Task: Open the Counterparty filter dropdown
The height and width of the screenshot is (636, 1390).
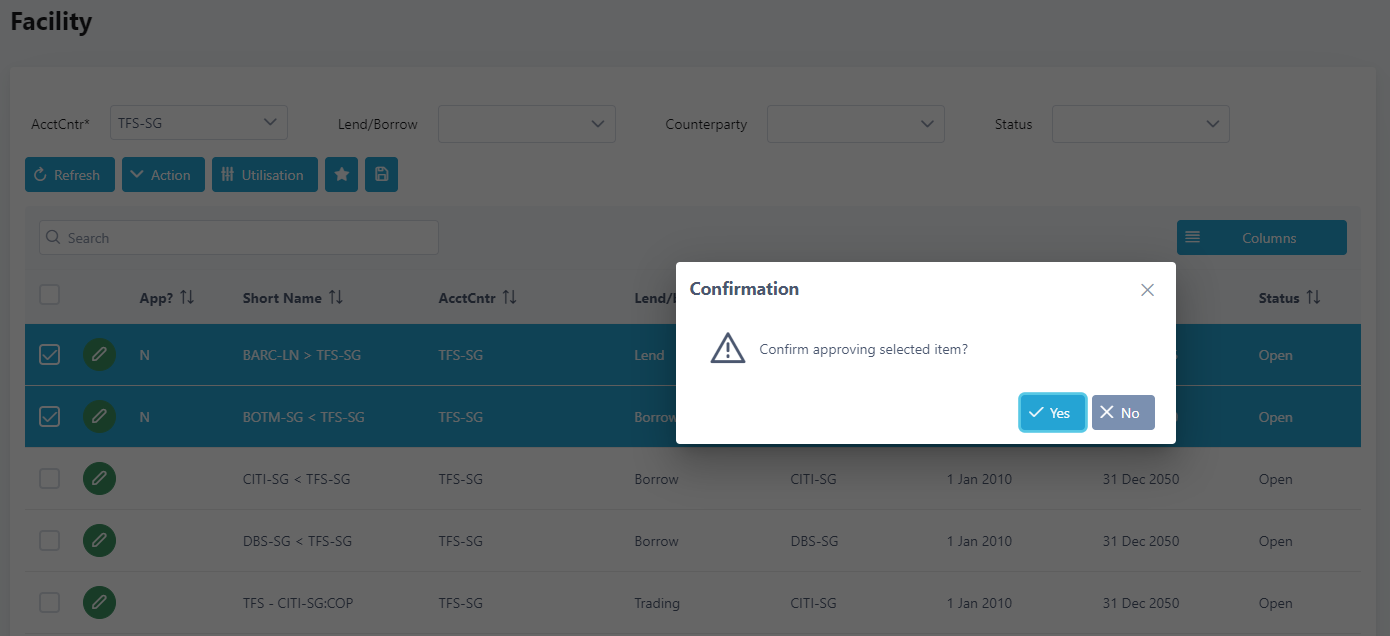Action: pos(855,124)
